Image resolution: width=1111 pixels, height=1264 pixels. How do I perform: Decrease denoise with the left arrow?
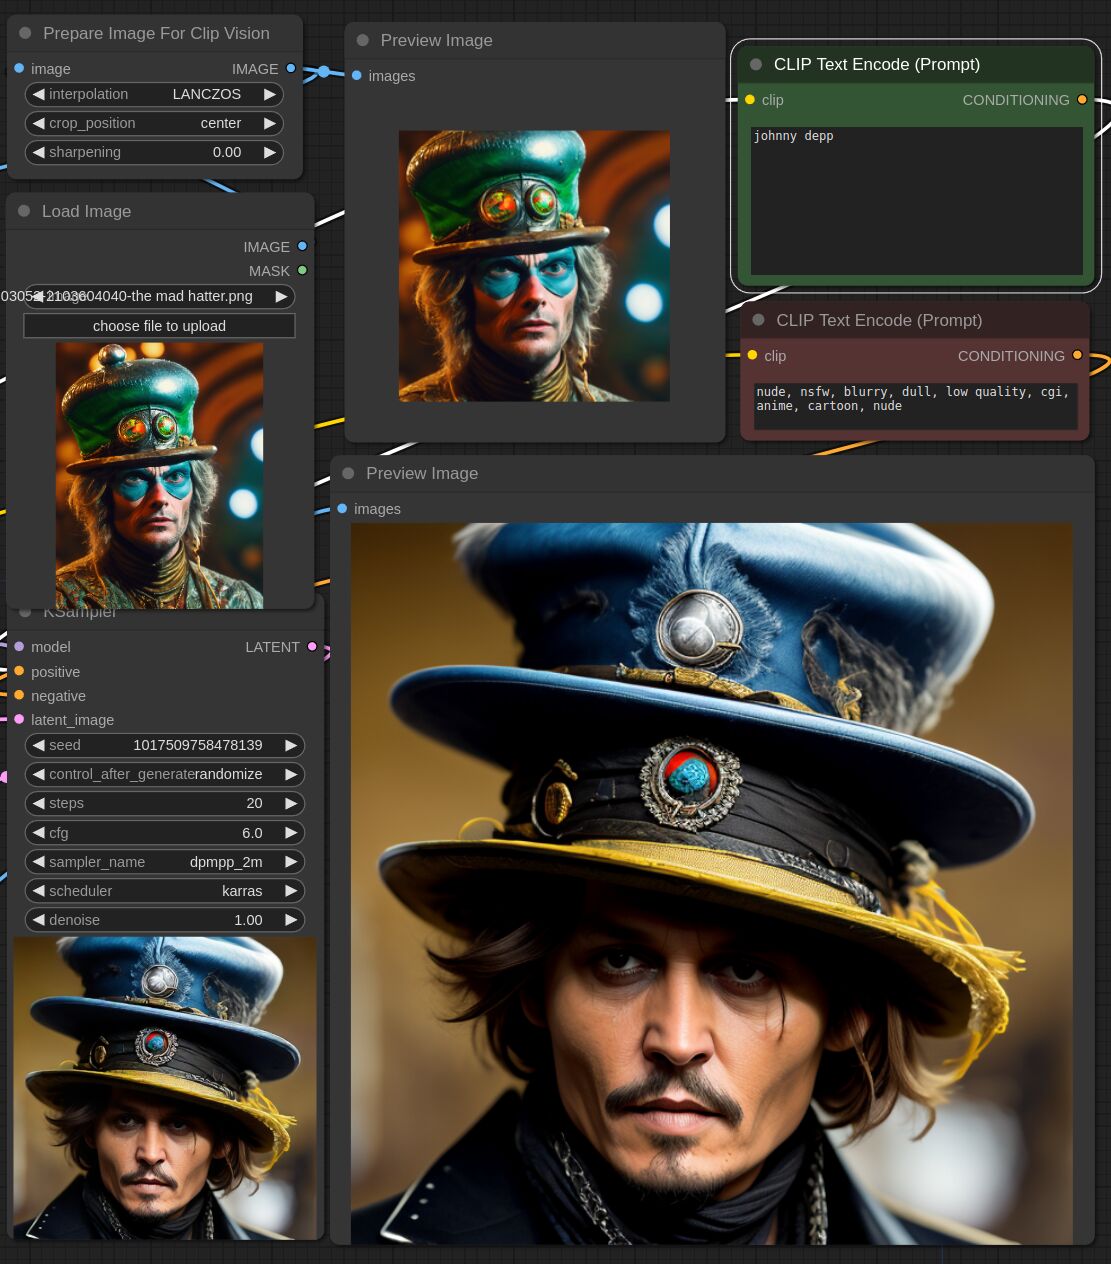38,919
